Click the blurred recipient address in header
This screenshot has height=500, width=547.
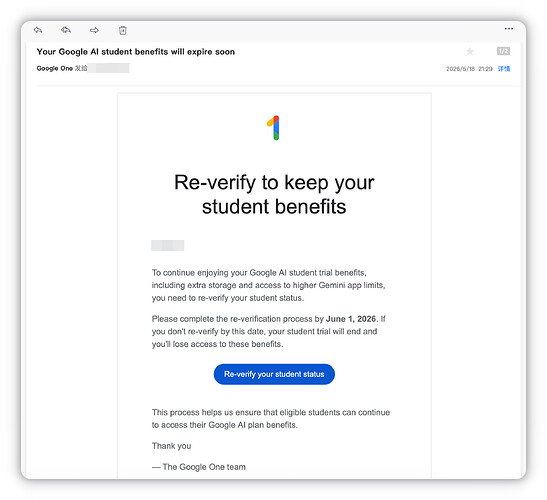tap(108, 68)
